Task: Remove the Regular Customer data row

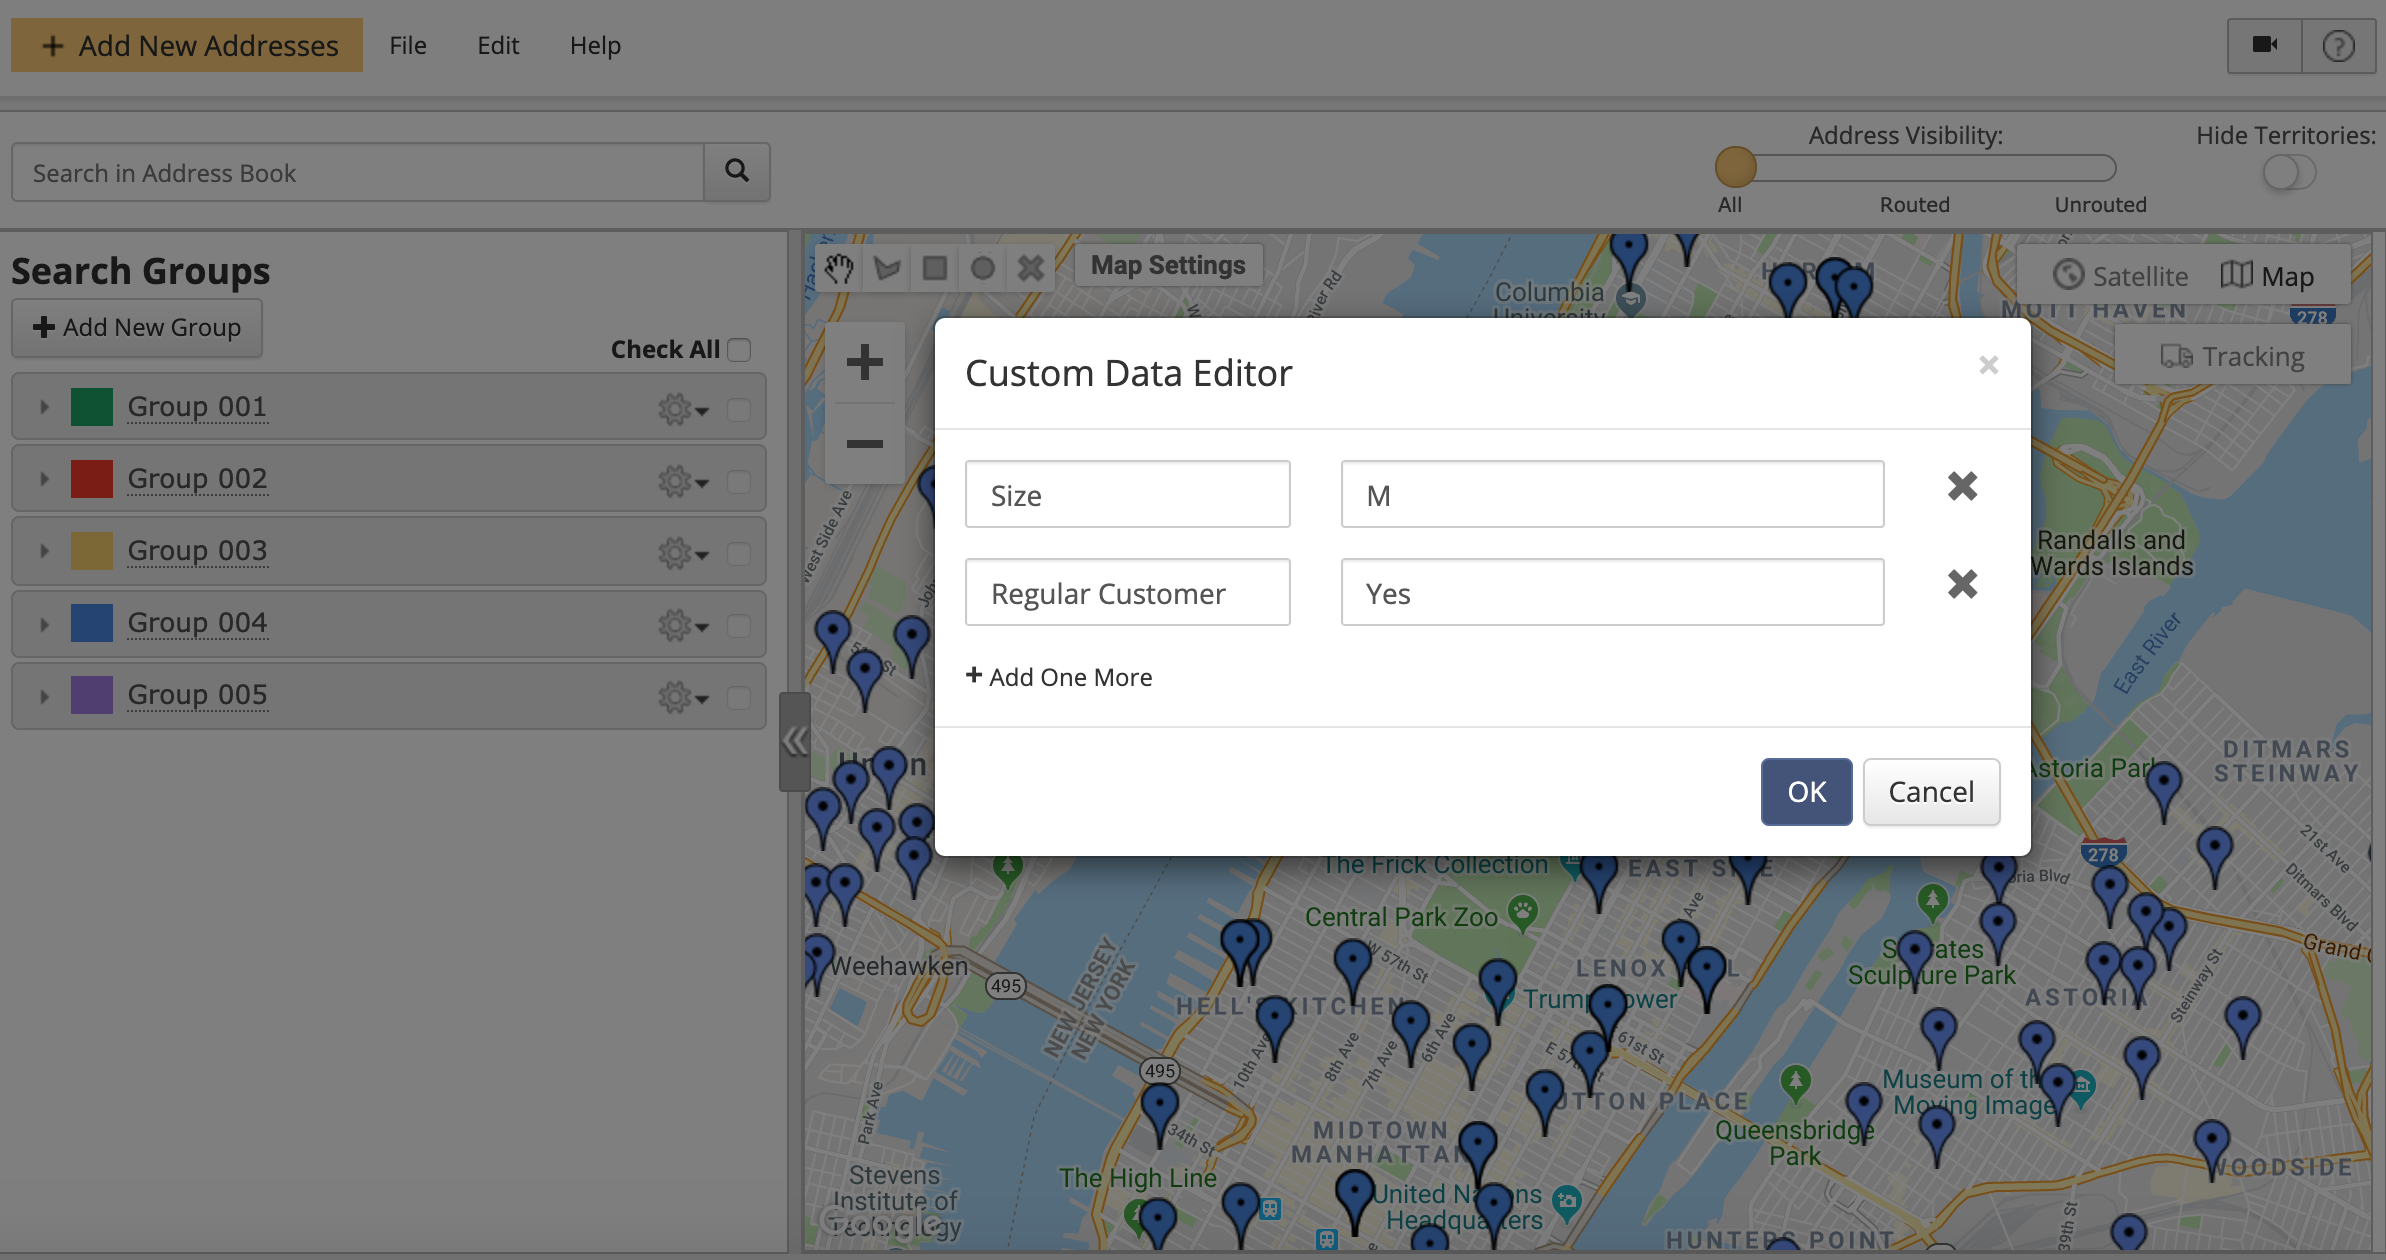Action: pyautogui.click(x=1962, y=584)
